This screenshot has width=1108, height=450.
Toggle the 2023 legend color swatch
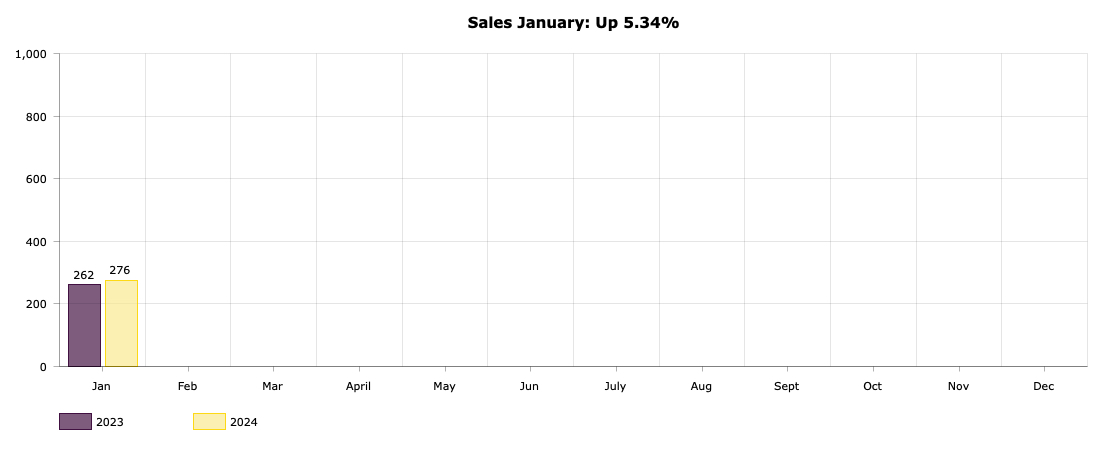(76, 422)
